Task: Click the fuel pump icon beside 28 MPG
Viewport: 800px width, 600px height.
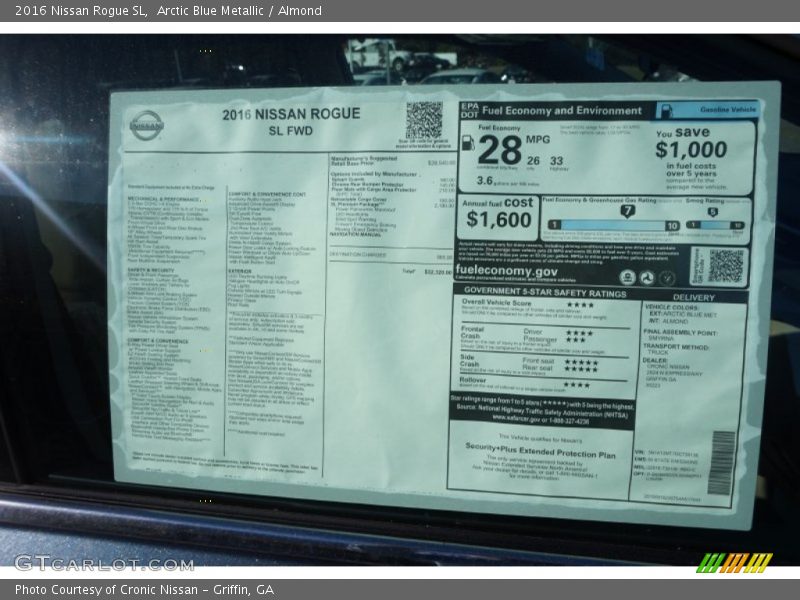Action: (468, 143)
